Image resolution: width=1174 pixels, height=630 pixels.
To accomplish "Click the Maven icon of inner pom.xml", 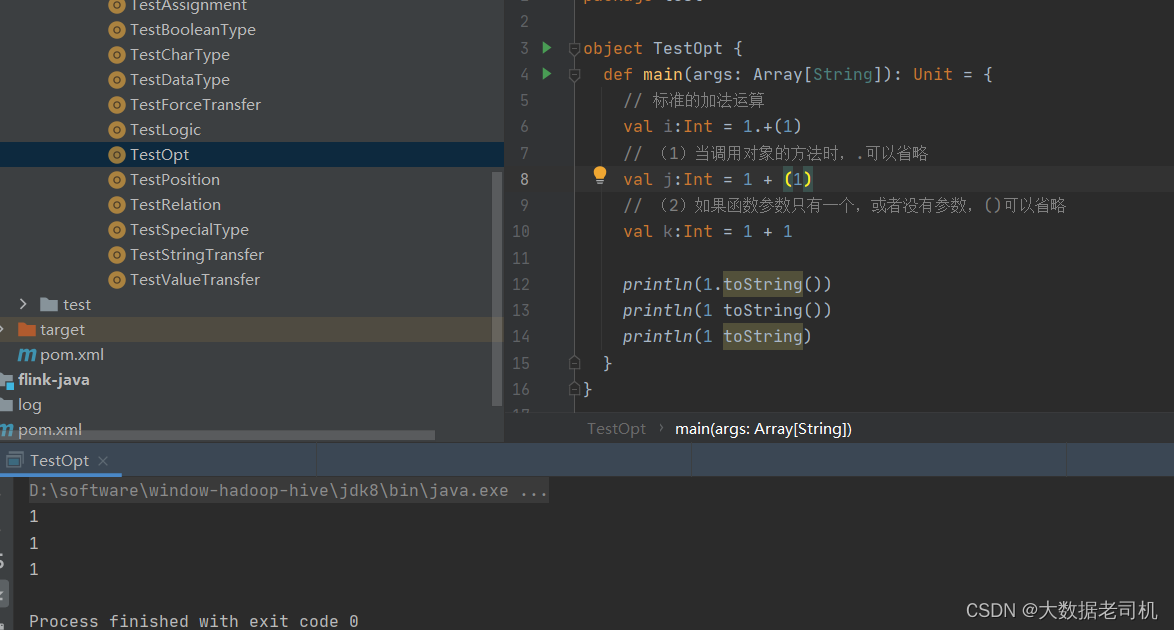I will click(27, 355).
